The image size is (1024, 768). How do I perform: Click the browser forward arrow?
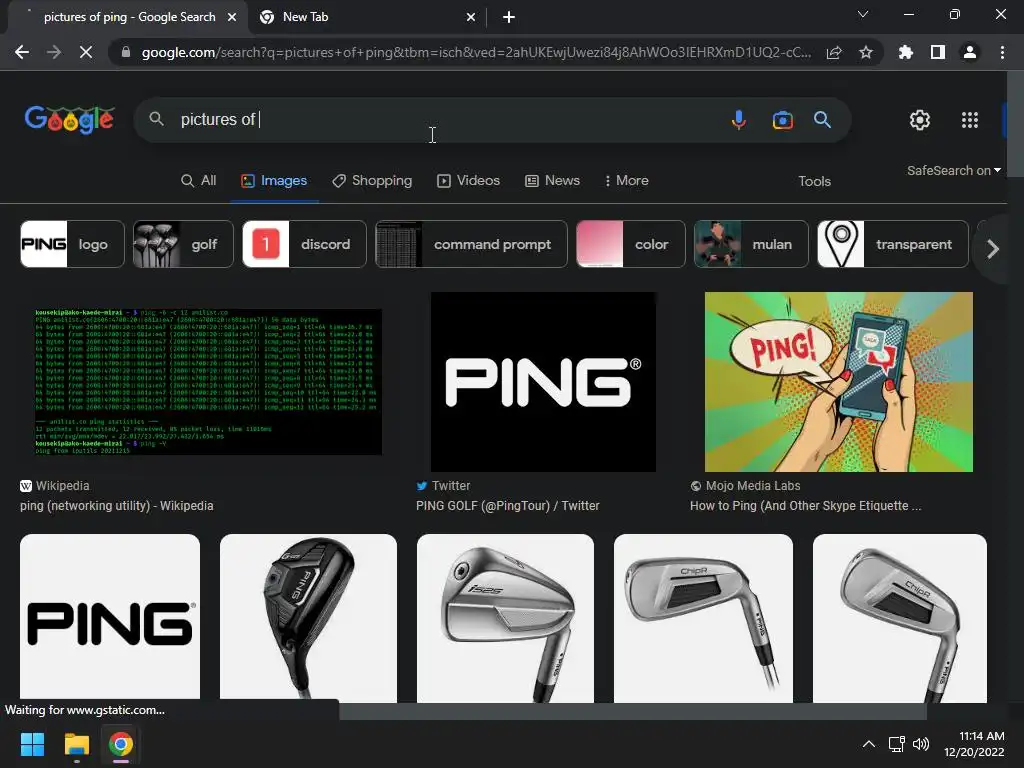[x=54, y=52]
